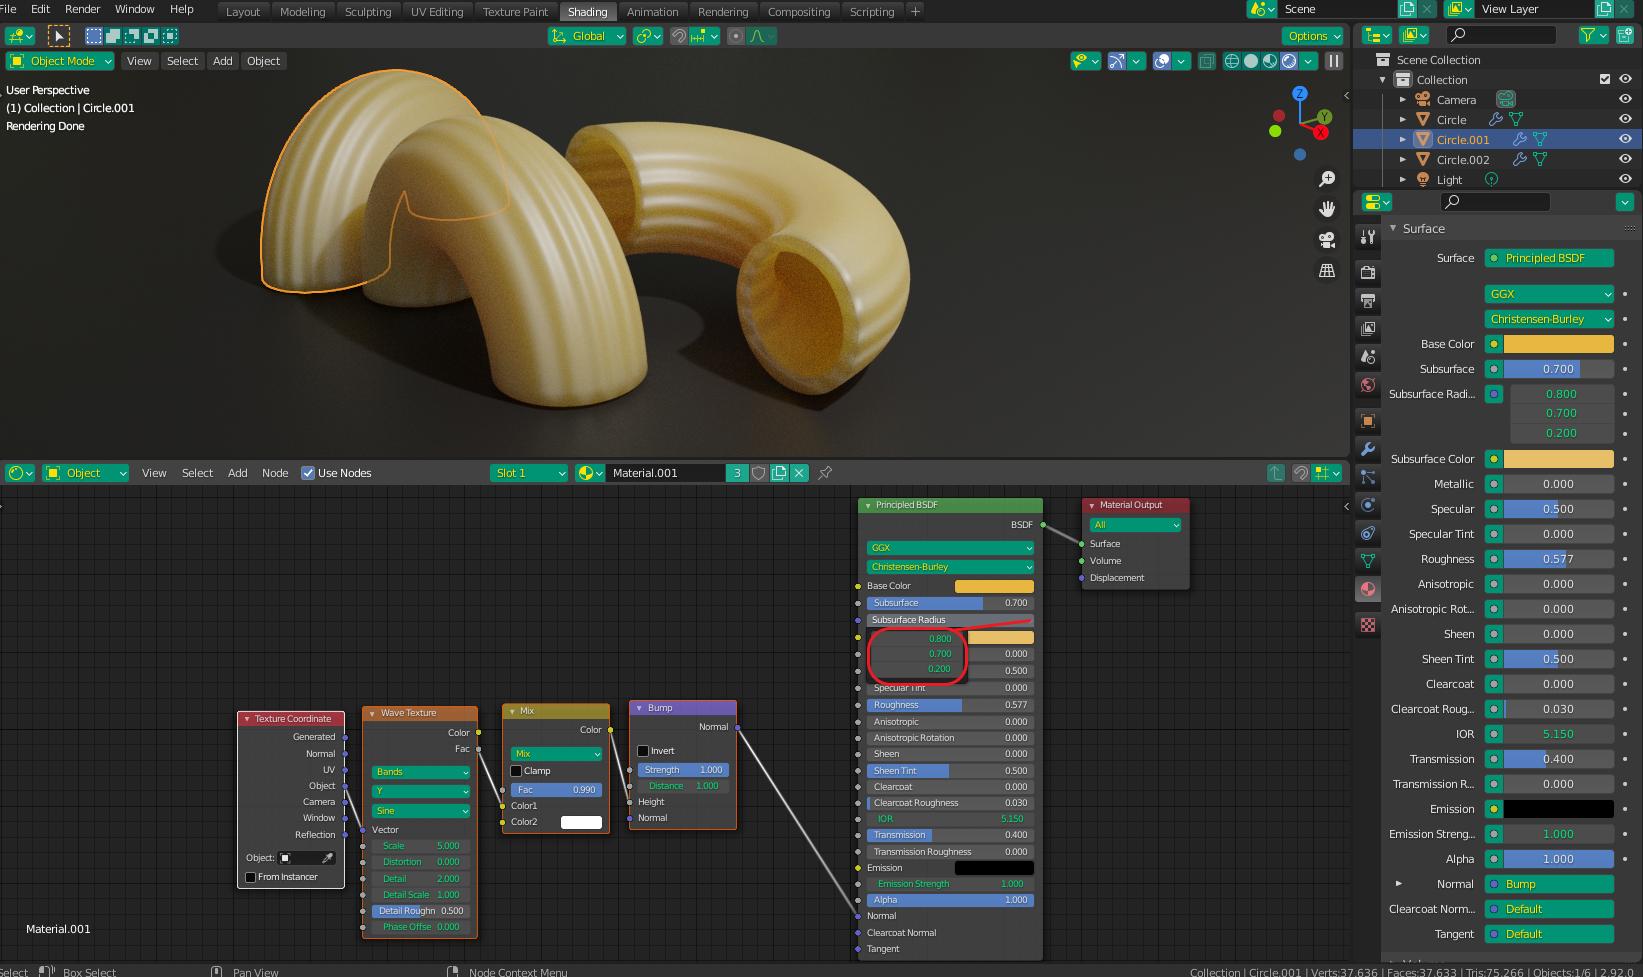This screenshot has width=1643, height=977.
Task: Select the Tweak select tool in viewport header
Action: 59,36
